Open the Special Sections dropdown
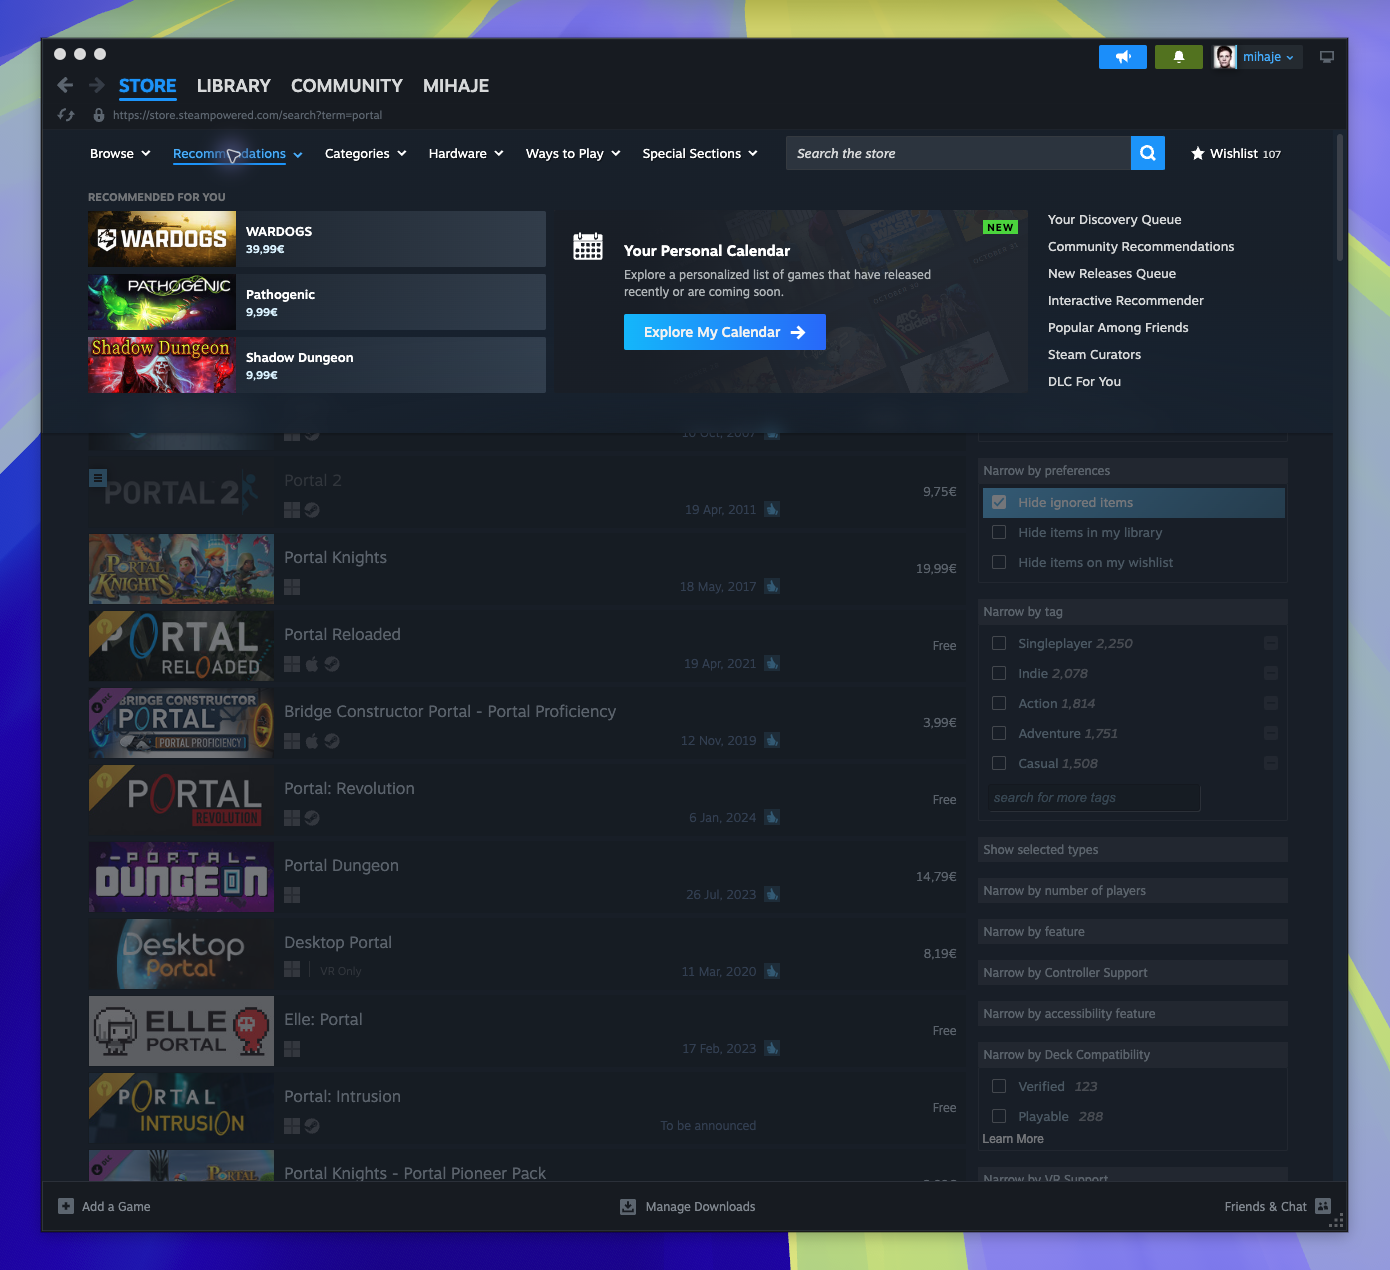The image size is (1390, 1270). coord(700,153)
